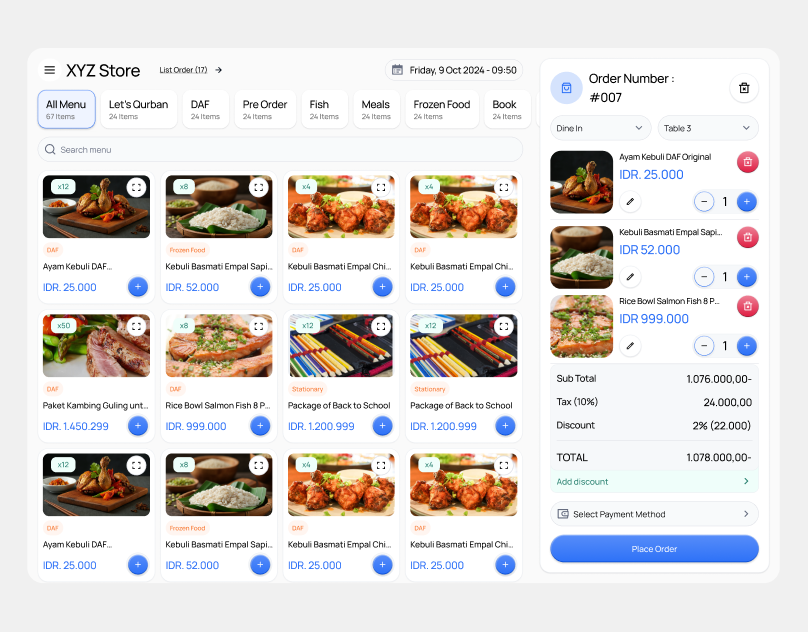Click the Place Order button

coord(654,548)
